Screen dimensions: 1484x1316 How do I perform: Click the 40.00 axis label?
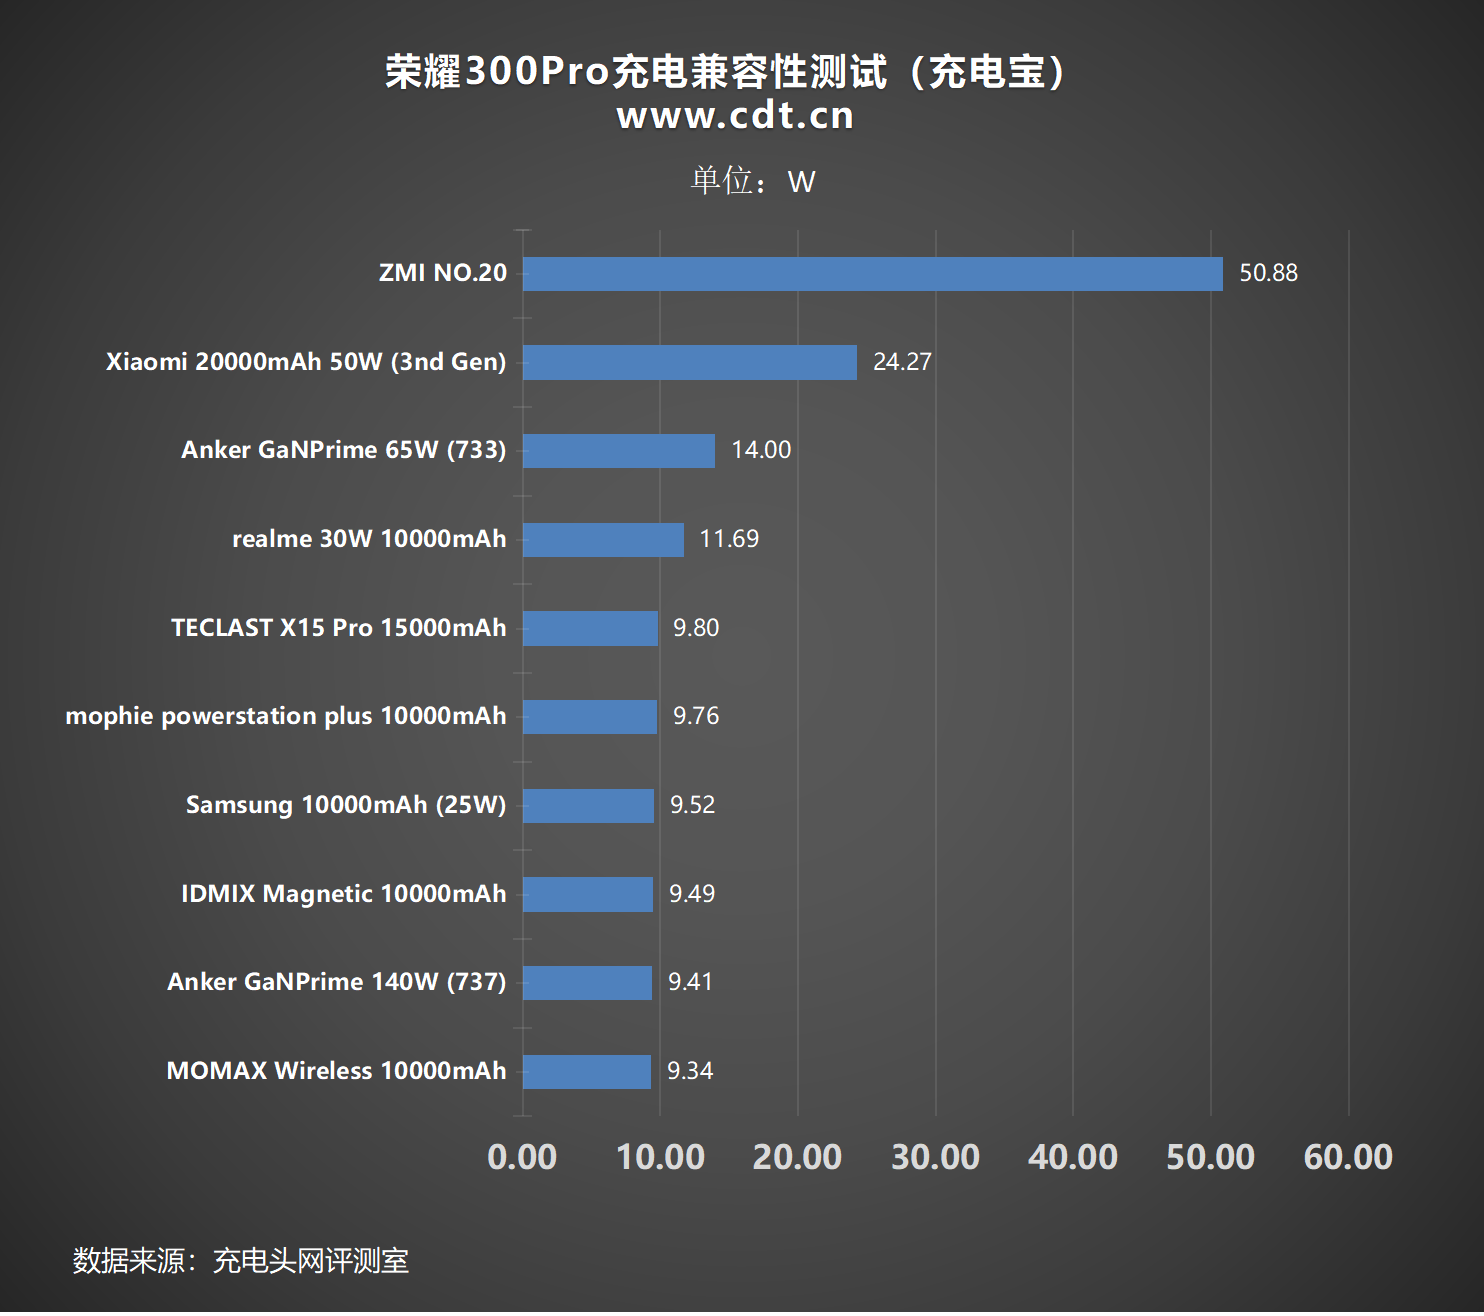click(1073, 1157)
